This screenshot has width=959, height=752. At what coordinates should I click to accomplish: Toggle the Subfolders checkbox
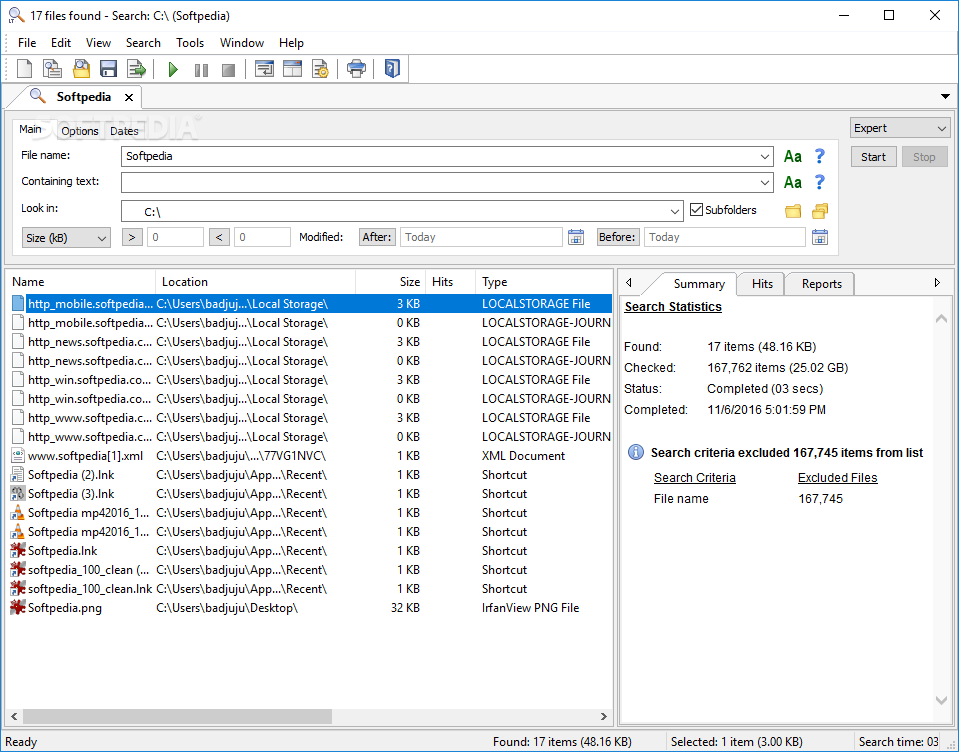(696, 210)
